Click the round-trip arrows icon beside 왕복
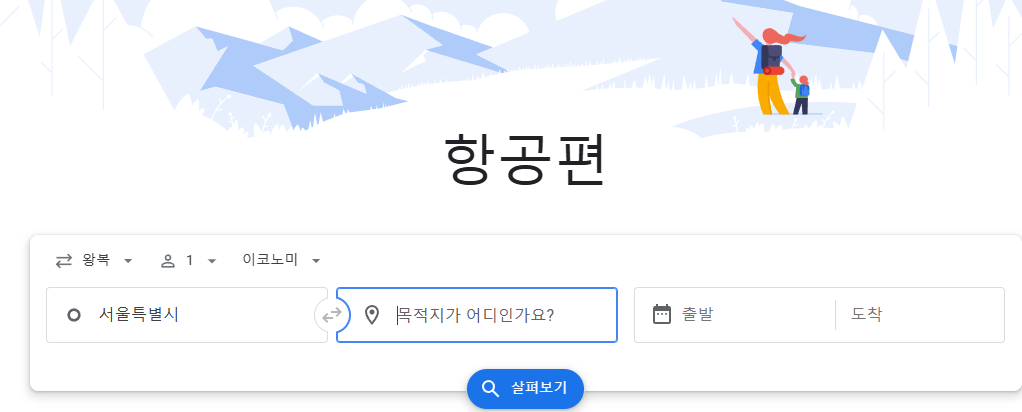Image resolution: width=1022 pixels, height=412 pixels. [63, 261]
